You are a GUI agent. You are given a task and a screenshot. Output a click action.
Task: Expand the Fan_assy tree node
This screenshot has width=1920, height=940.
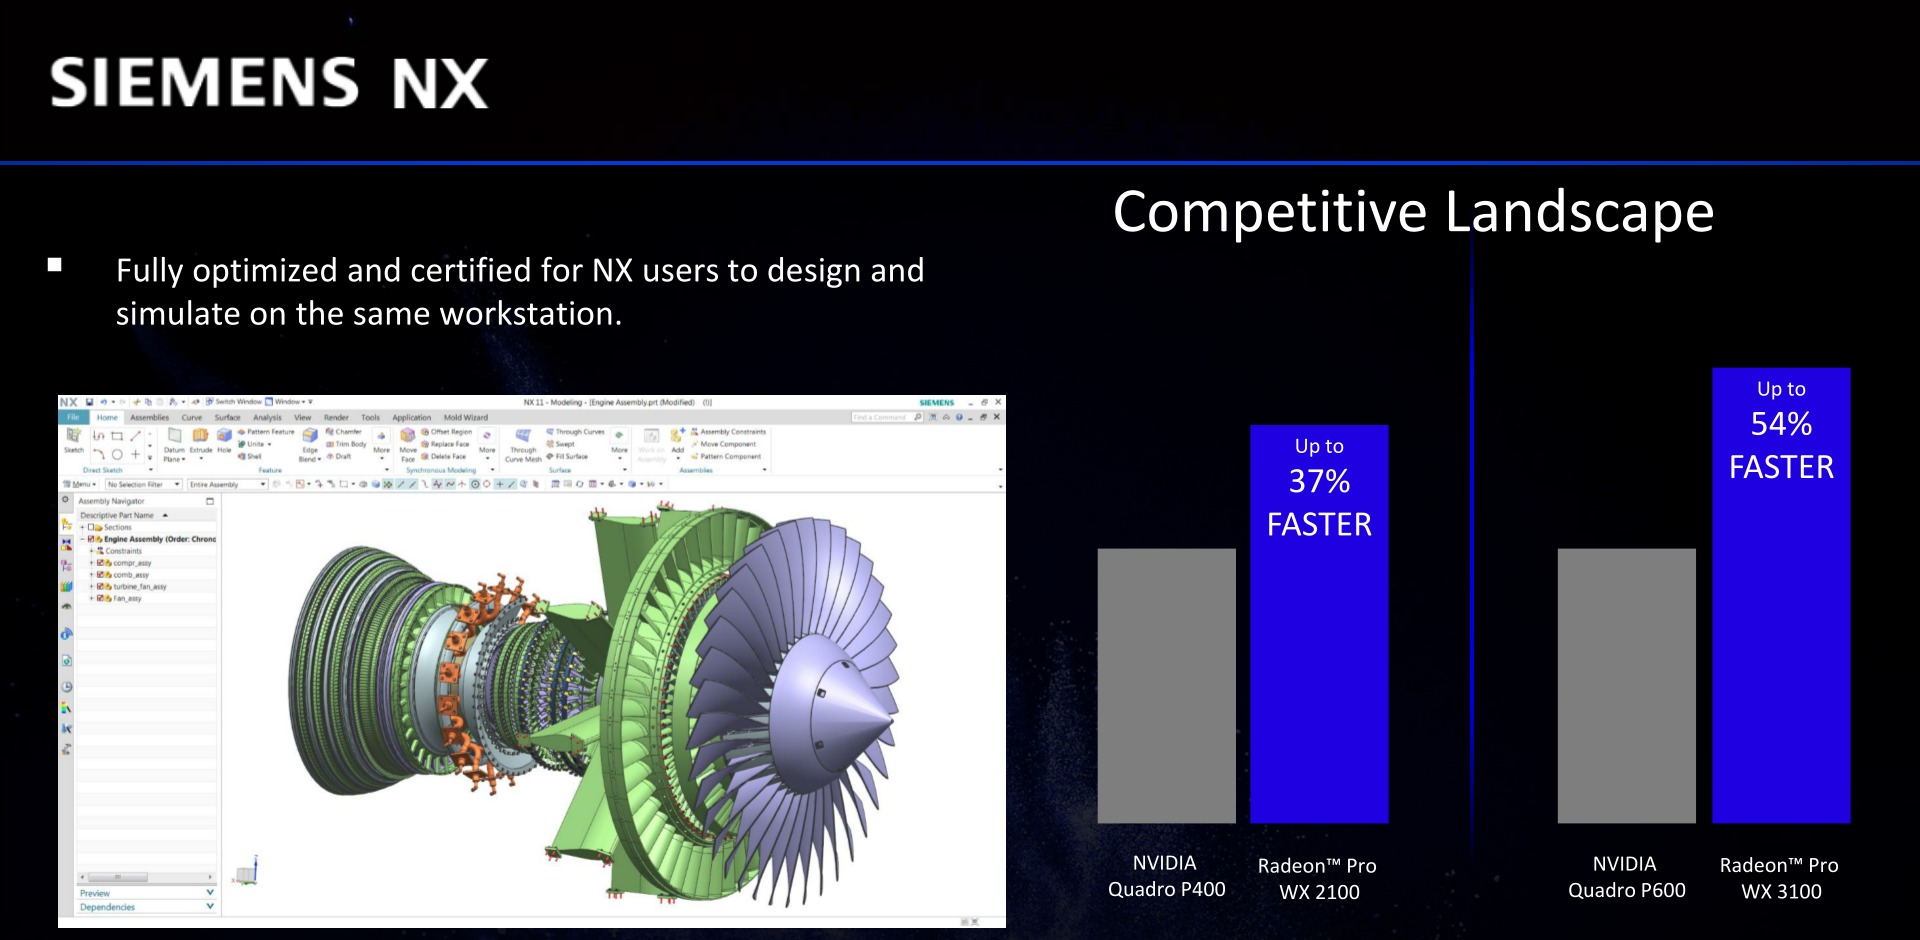[x=92, y=598]
